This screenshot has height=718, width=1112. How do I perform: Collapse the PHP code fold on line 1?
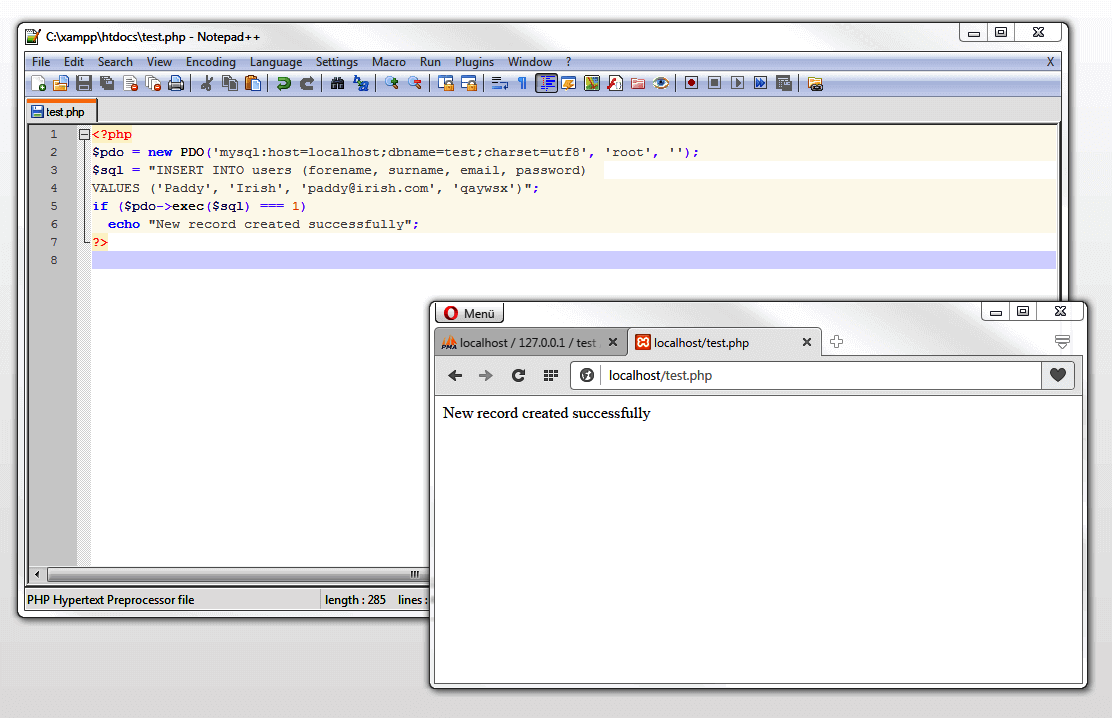pyautogui.click(x=84, y=133)
